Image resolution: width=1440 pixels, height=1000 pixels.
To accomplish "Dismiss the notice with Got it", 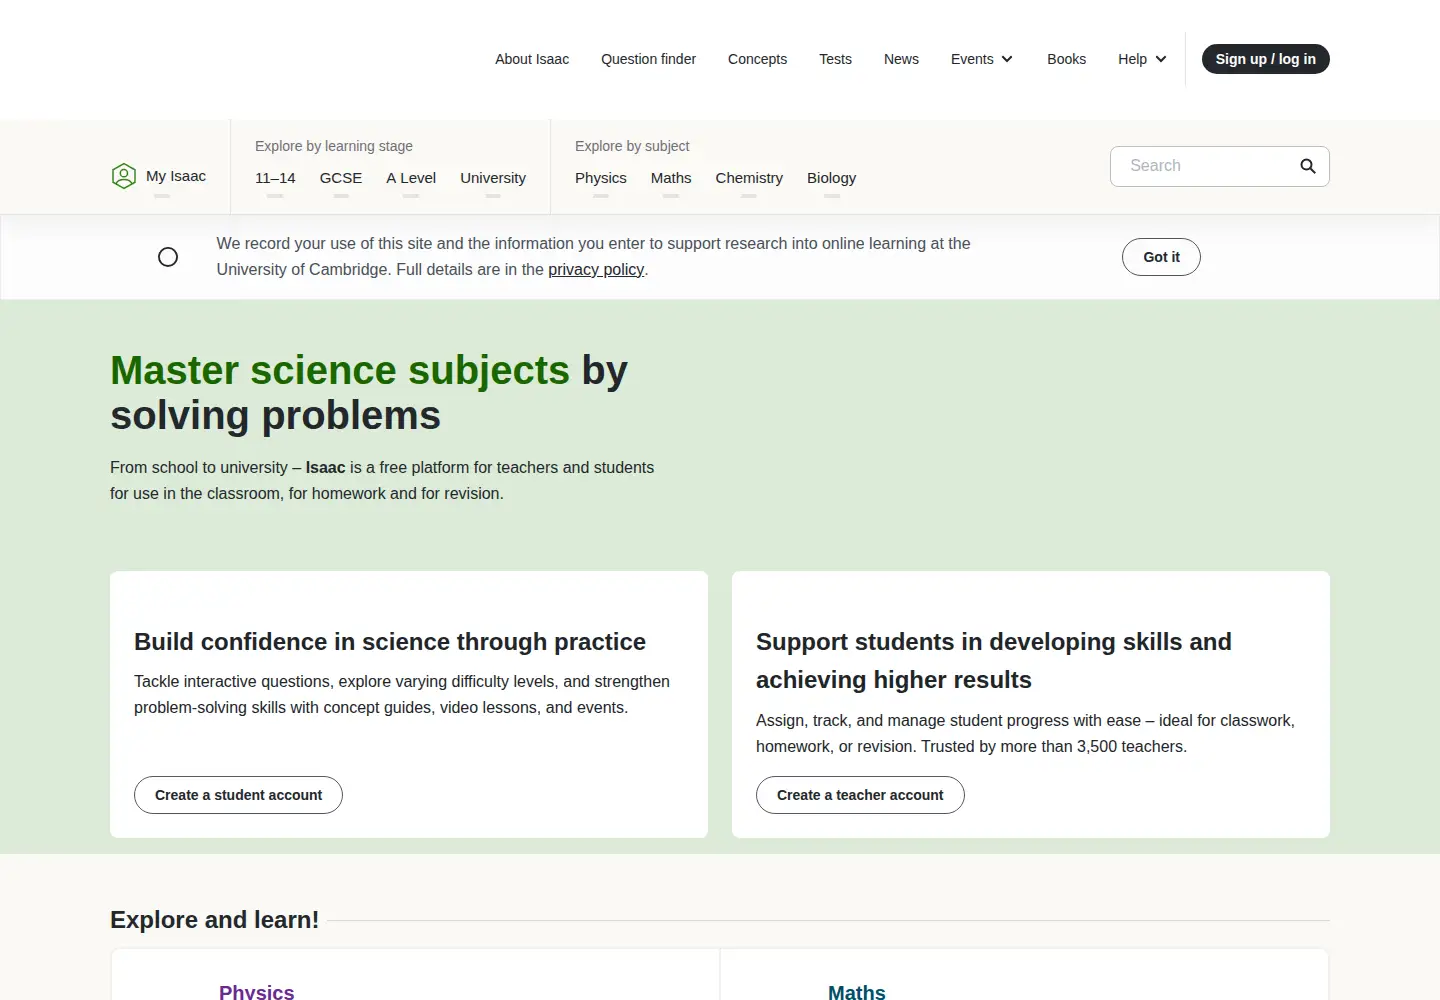I will click(x=1161, y=257).
